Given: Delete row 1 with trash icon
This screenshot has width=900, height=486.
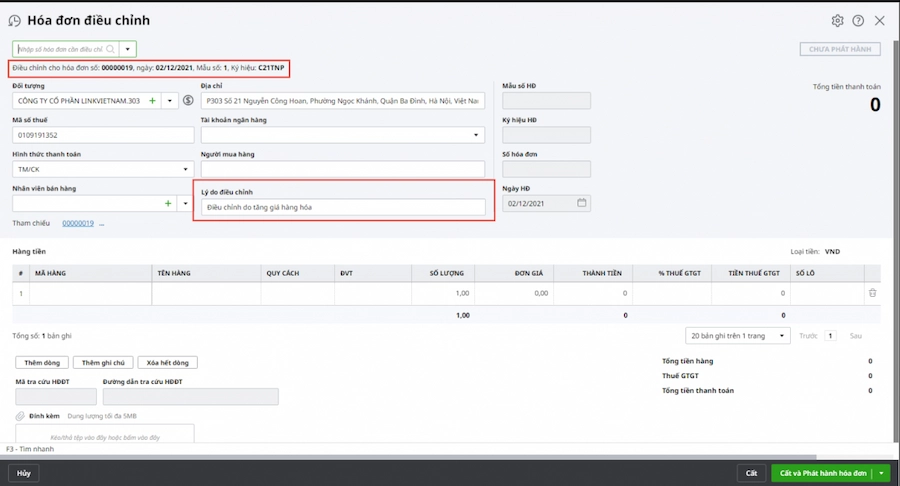Looking at the screenshot, I should point(872,293).
